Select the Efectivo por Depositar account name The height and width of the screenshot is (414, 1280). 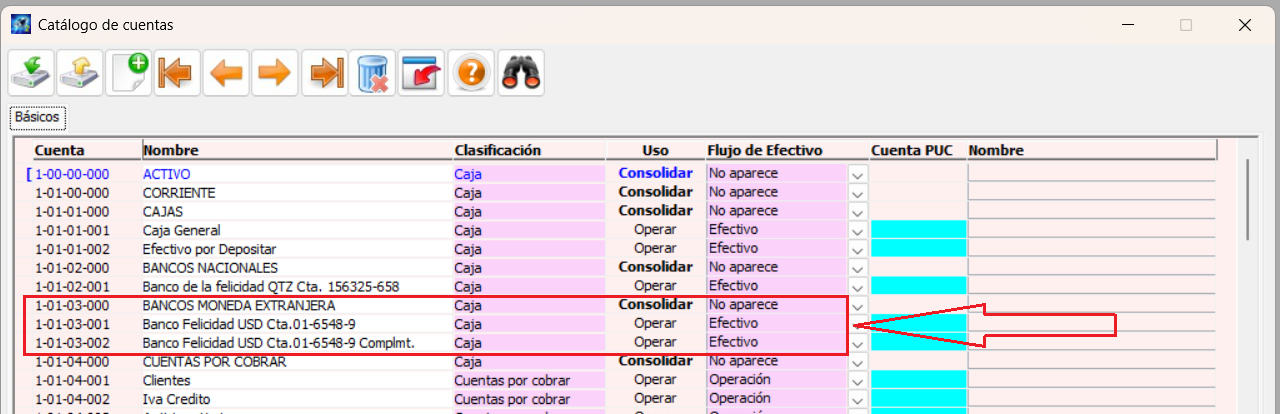tap(209, 249)
